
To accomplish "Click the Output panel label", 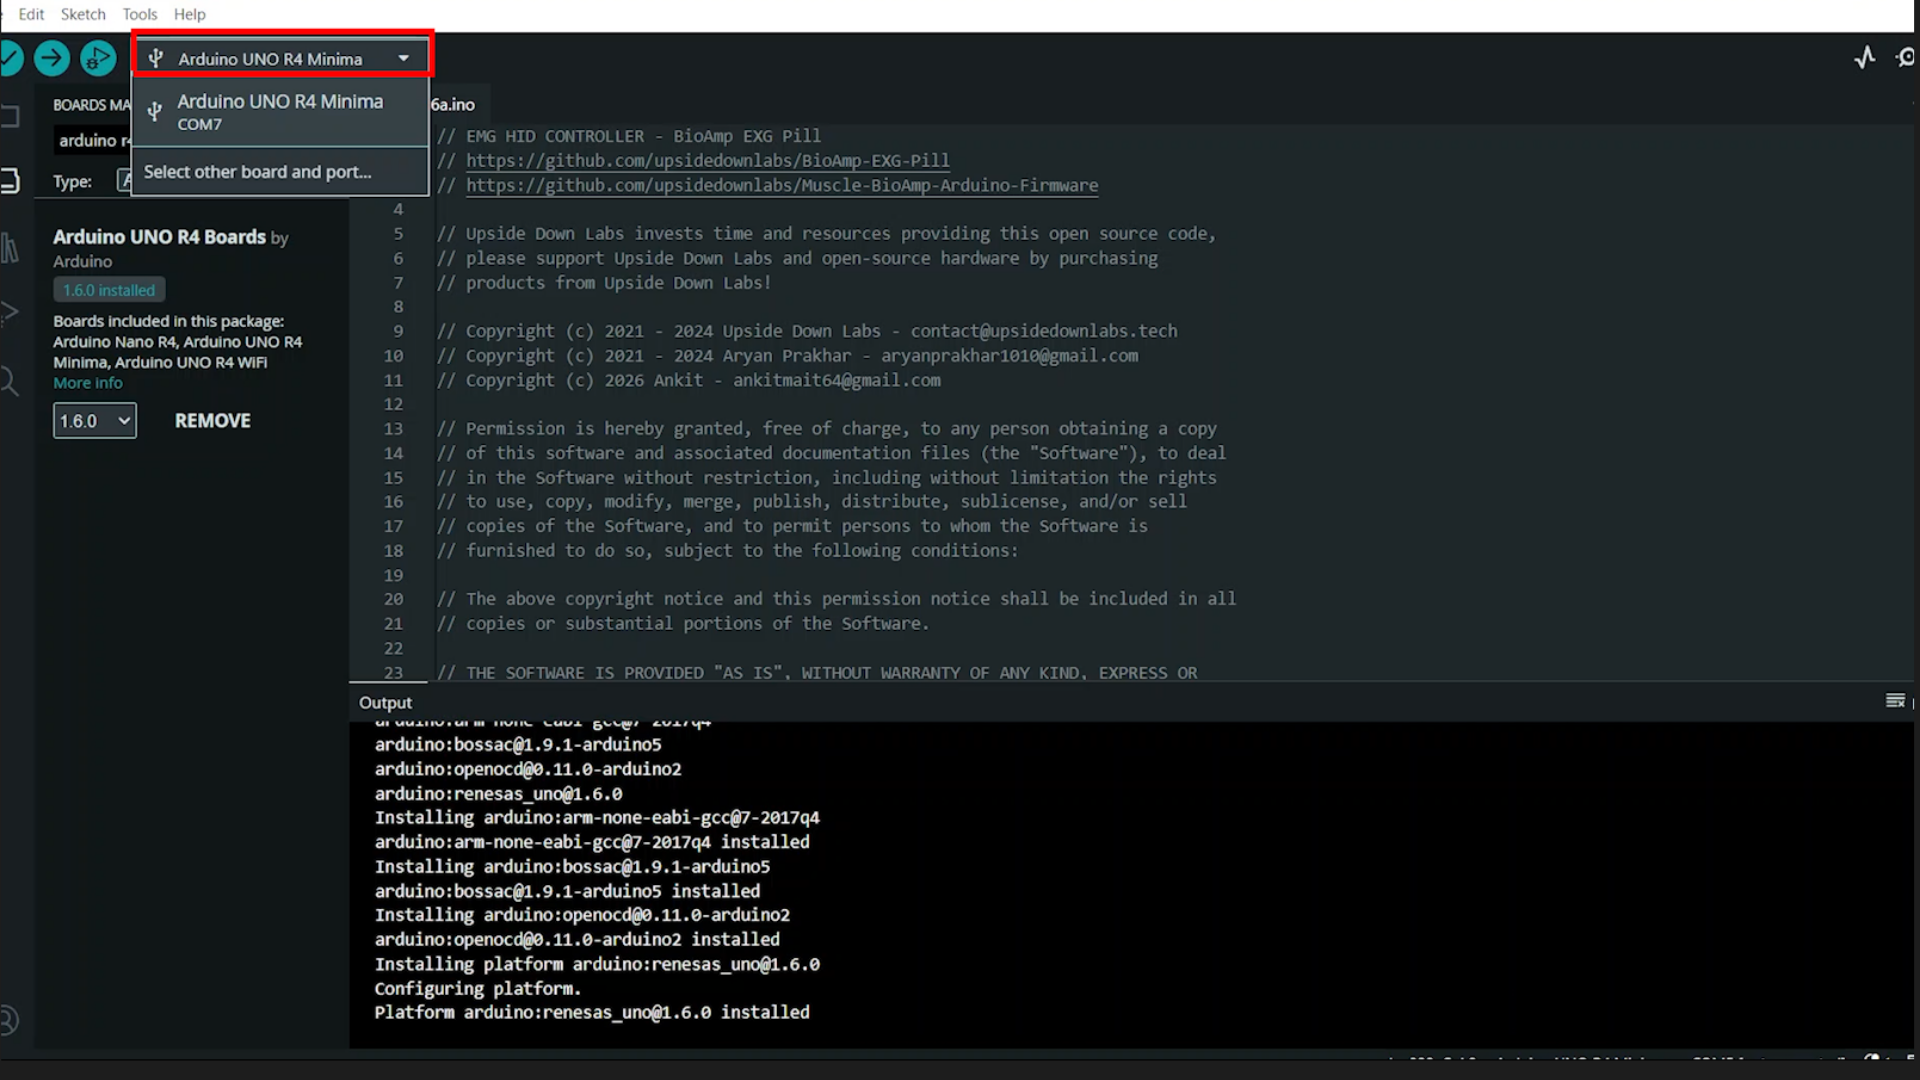I will coord(385,703).
